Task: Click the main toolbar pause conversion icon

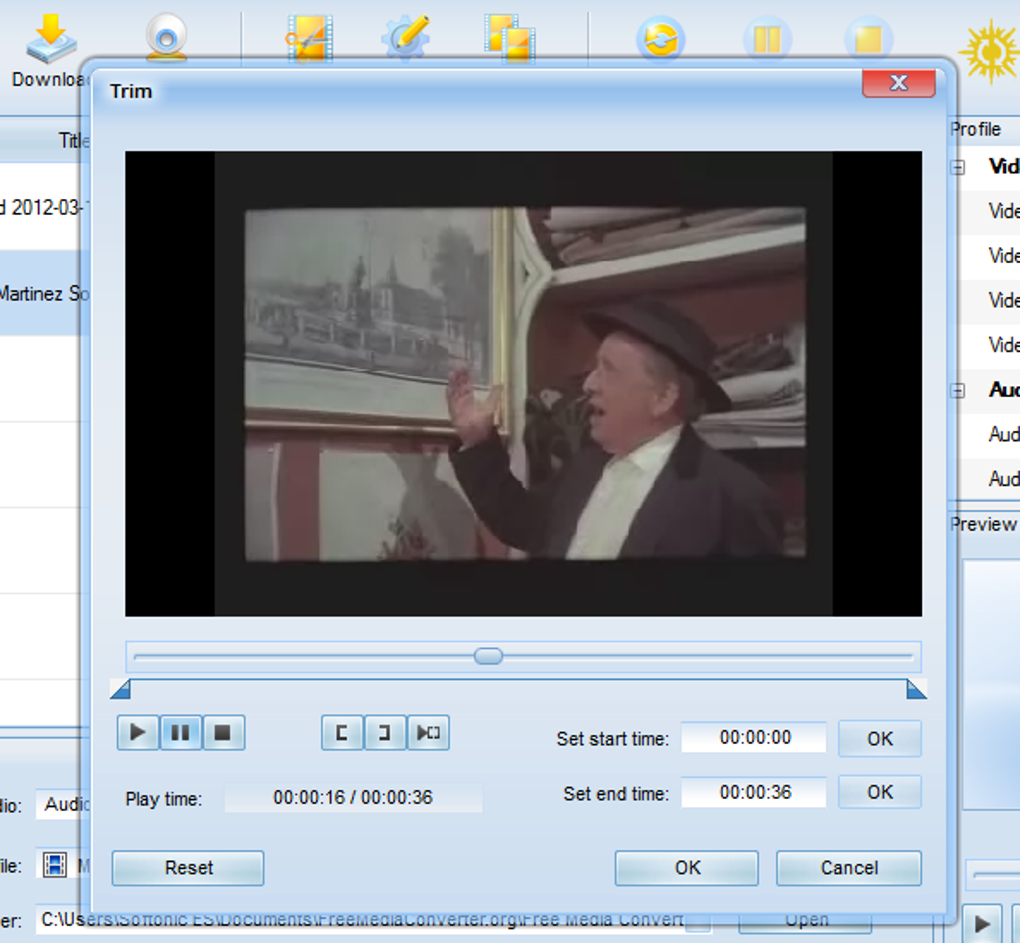Action: pyautogui.click(x=767, y=39)
